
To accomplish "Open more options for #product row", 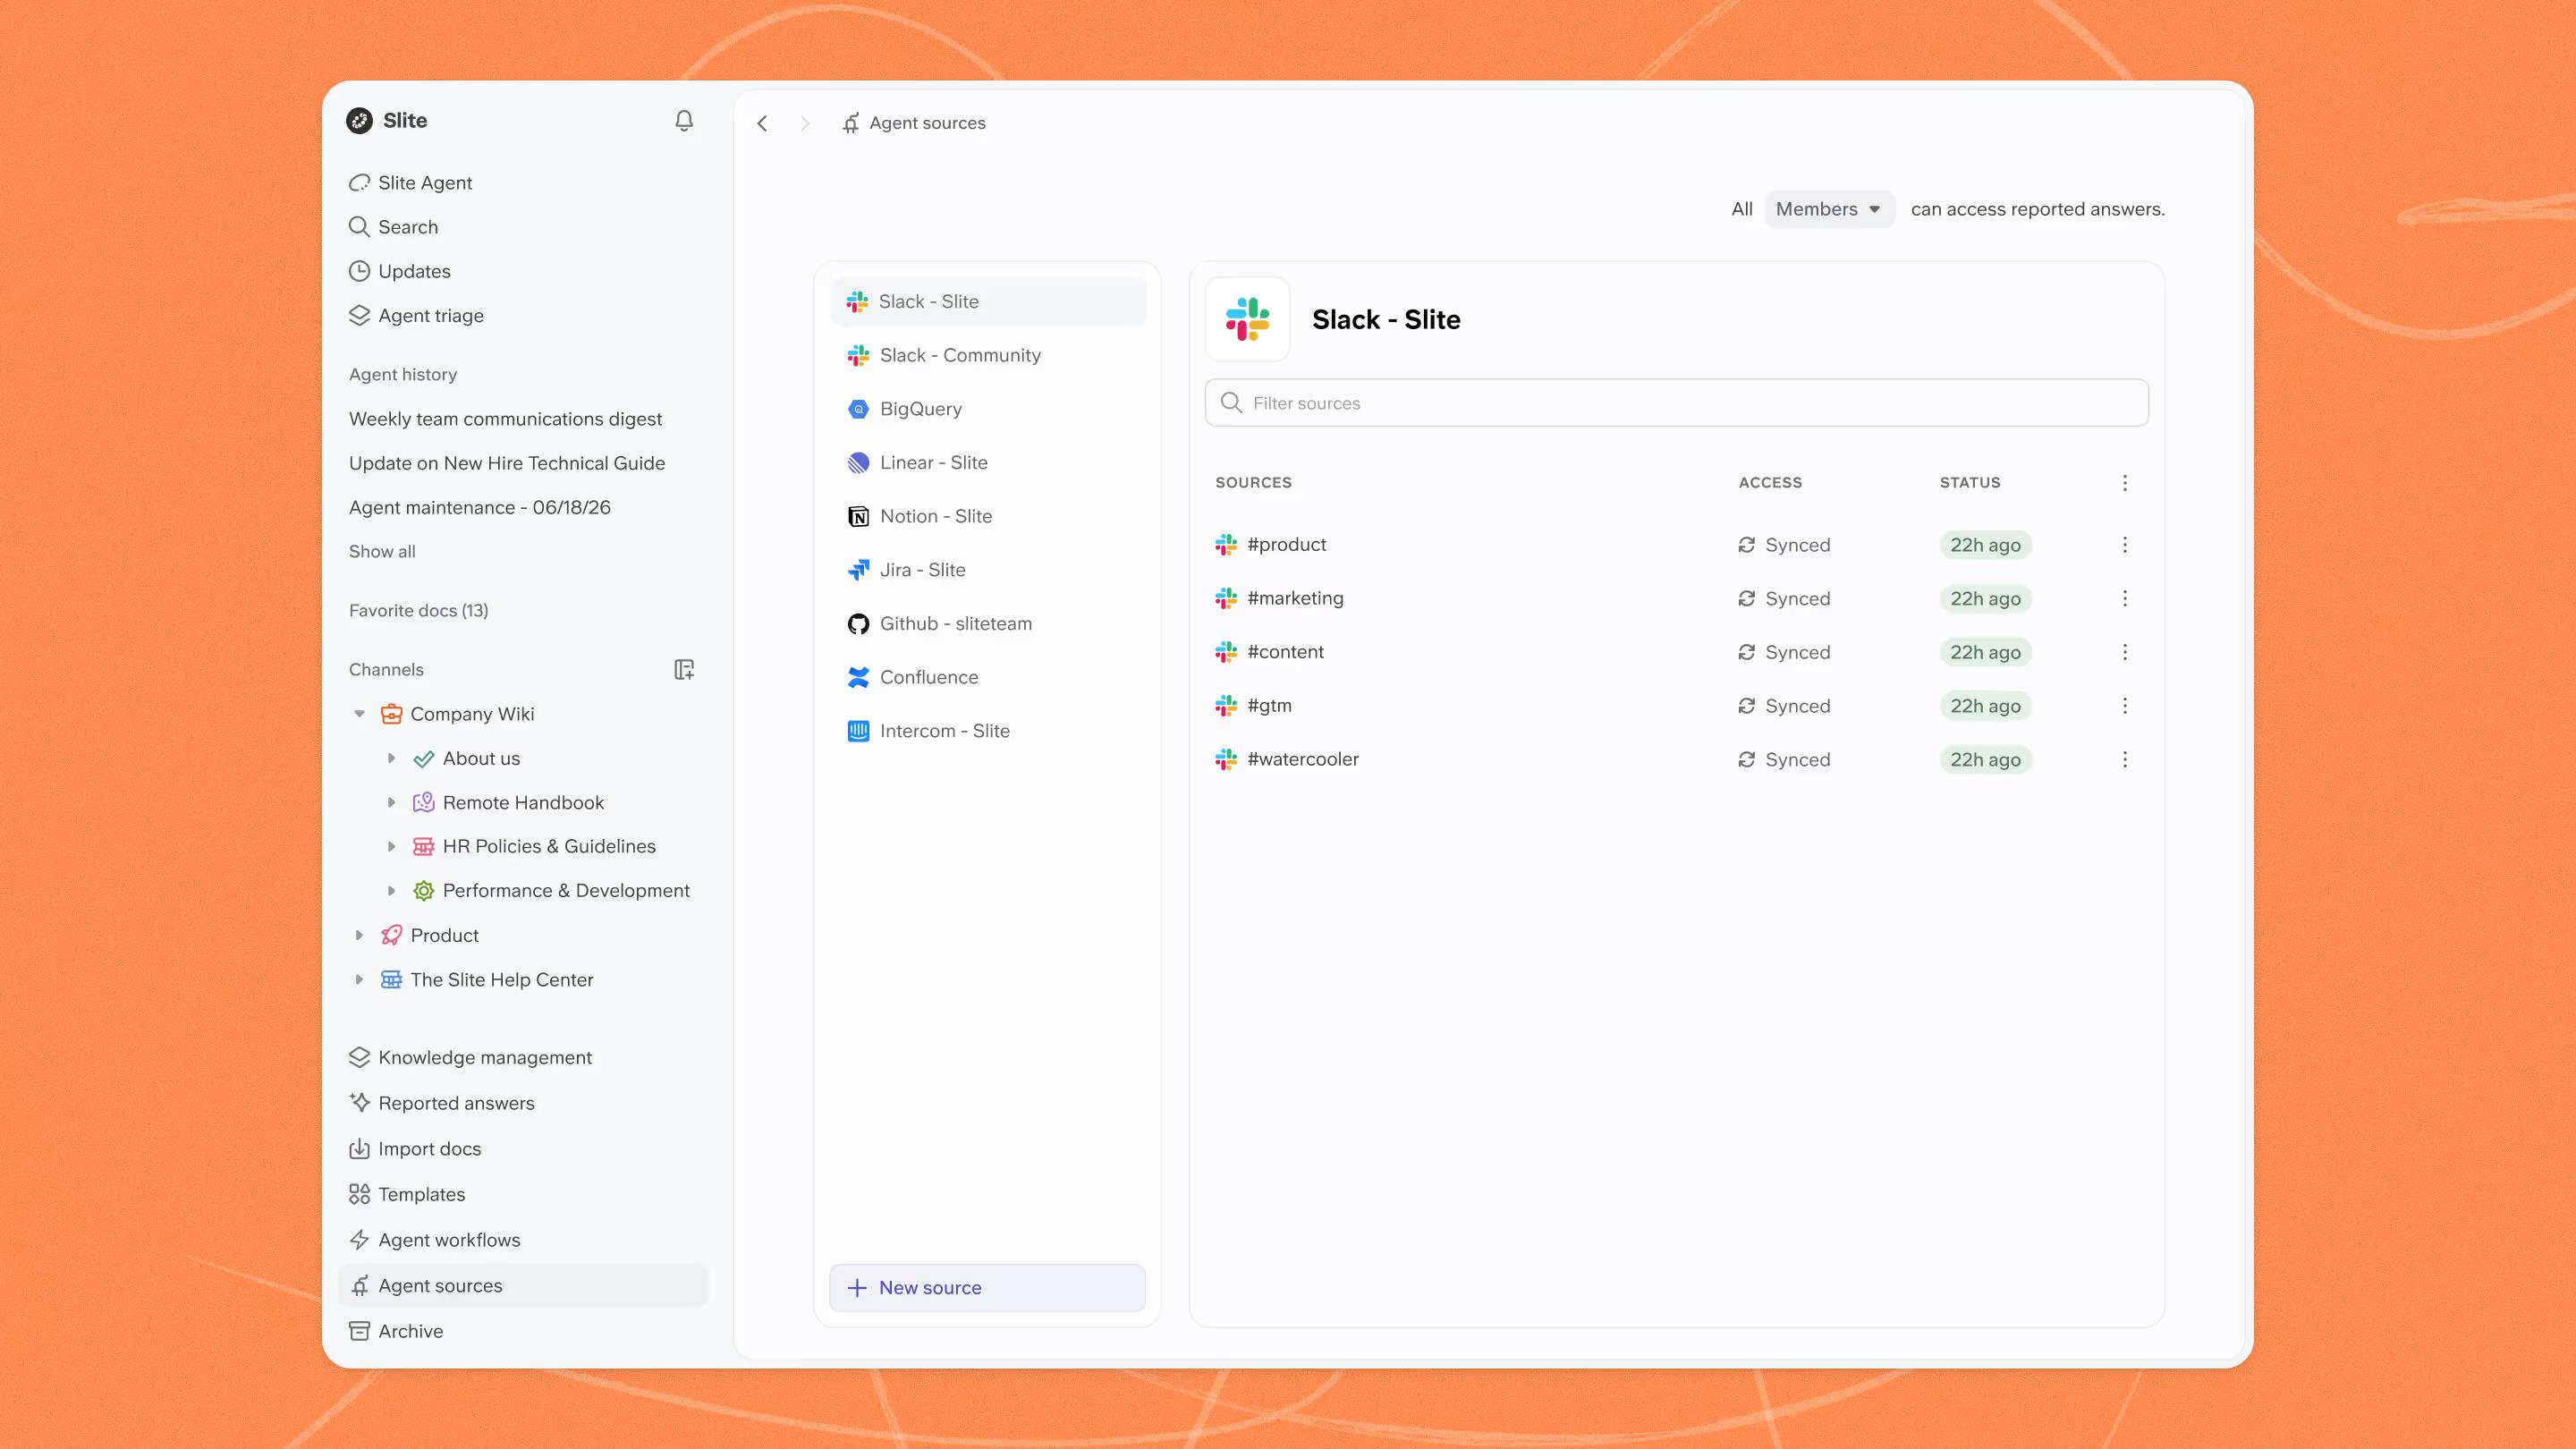I will (2125, 545).
